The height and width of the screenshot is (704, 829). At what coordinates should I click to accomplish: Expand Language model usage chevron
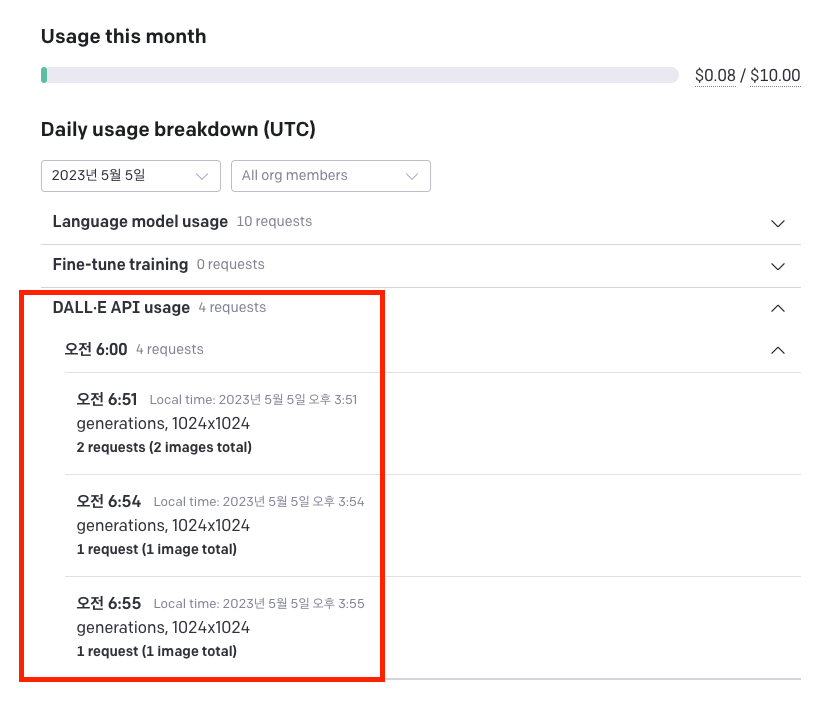click(x=778, y=223)
